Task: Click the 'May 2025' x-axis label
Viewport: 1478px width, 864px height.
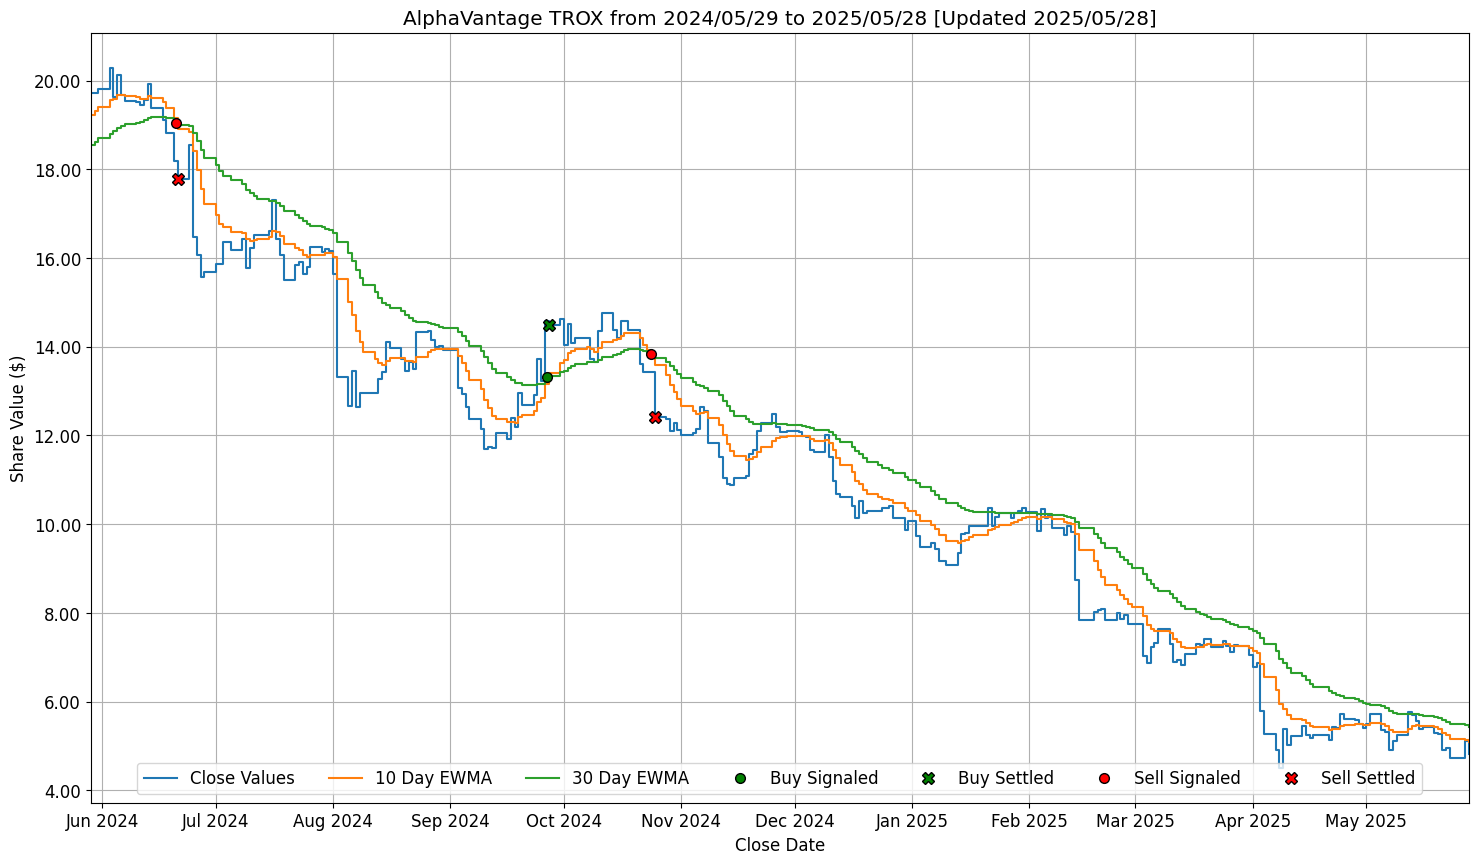Action: 1366,821
